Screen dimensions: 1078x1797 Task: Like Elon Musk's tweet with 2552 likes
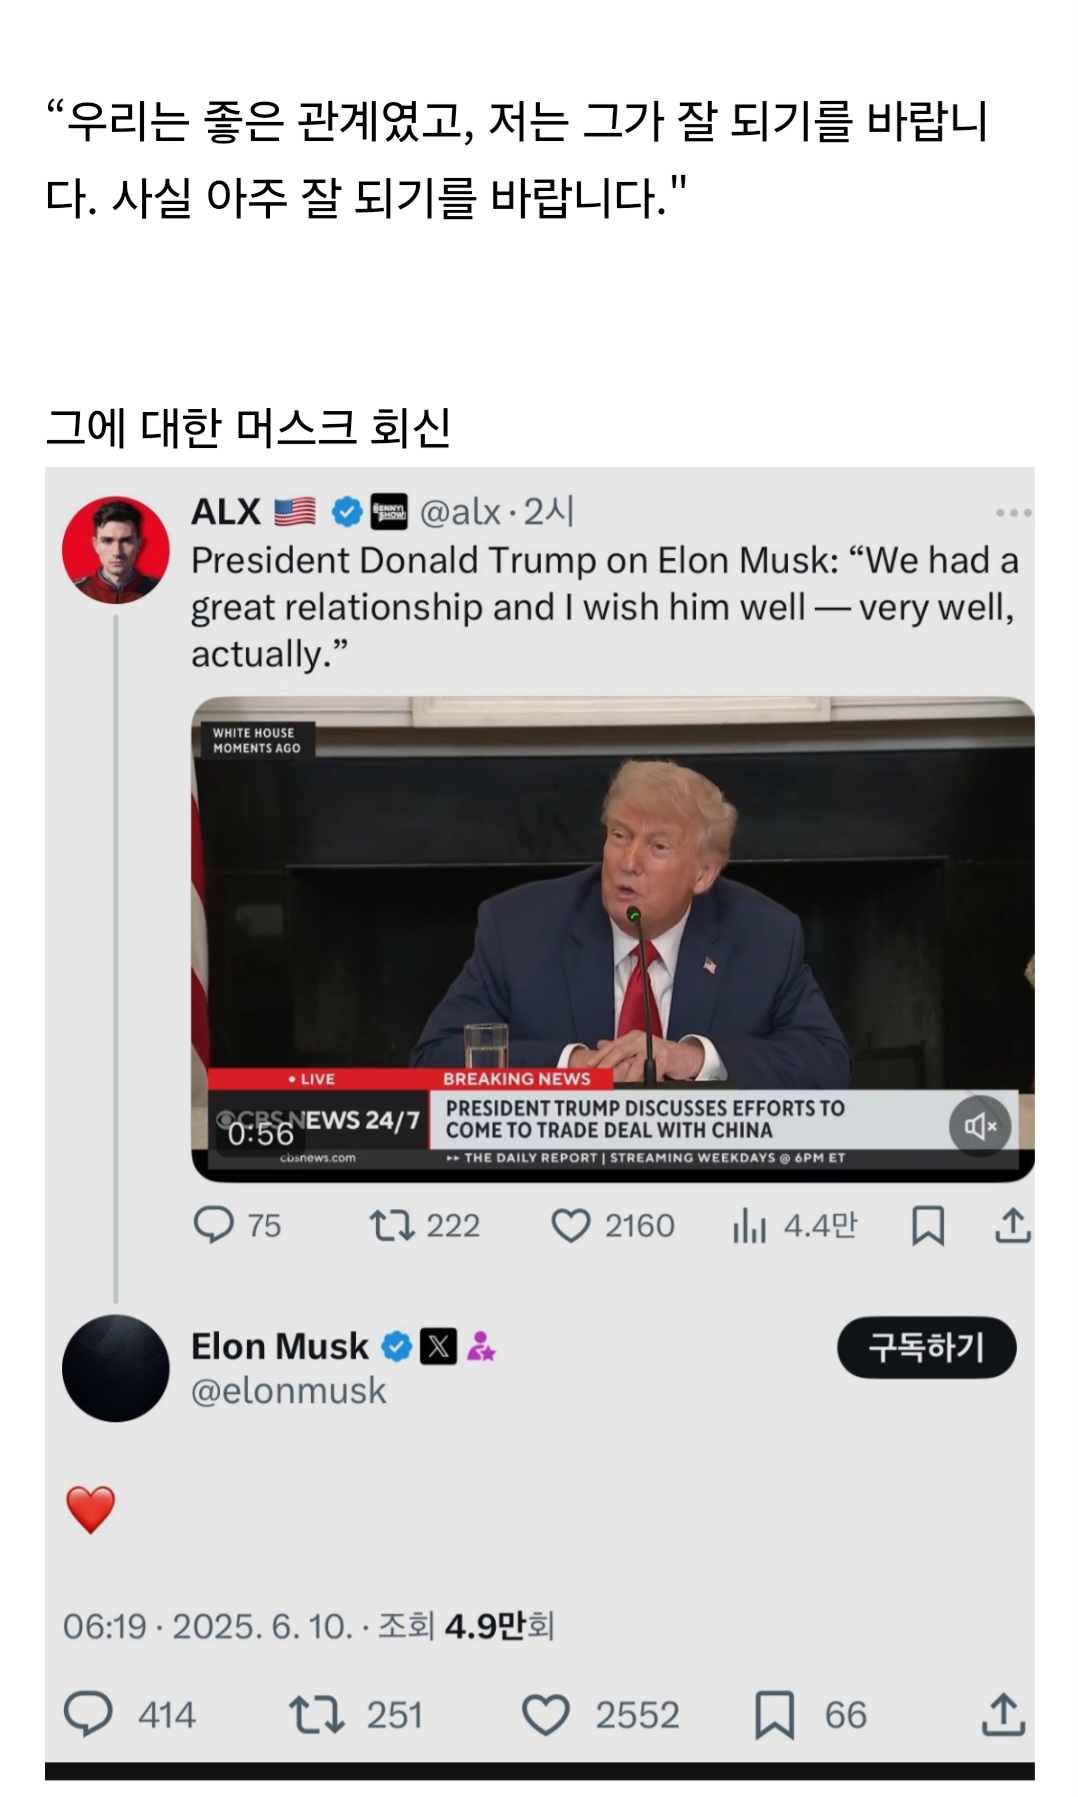pos(546,1714)
